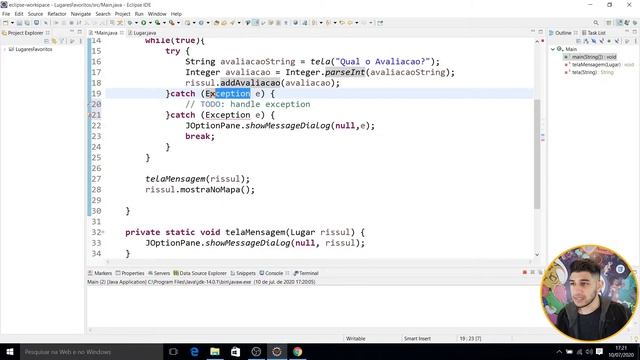Maximize the editor area pane

pos(540,32)
